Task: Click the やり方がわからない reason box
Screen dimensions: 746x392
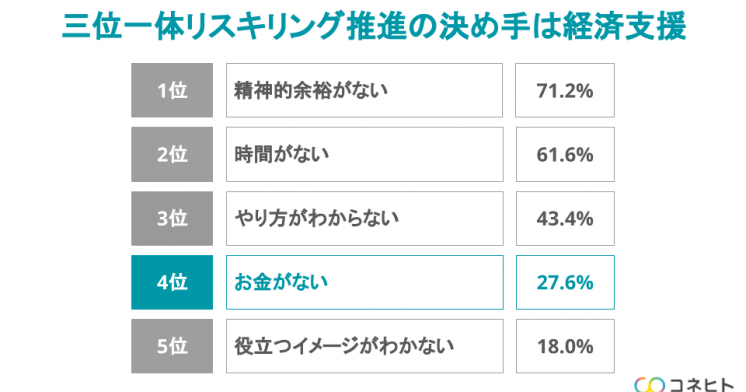Action: 364,218
